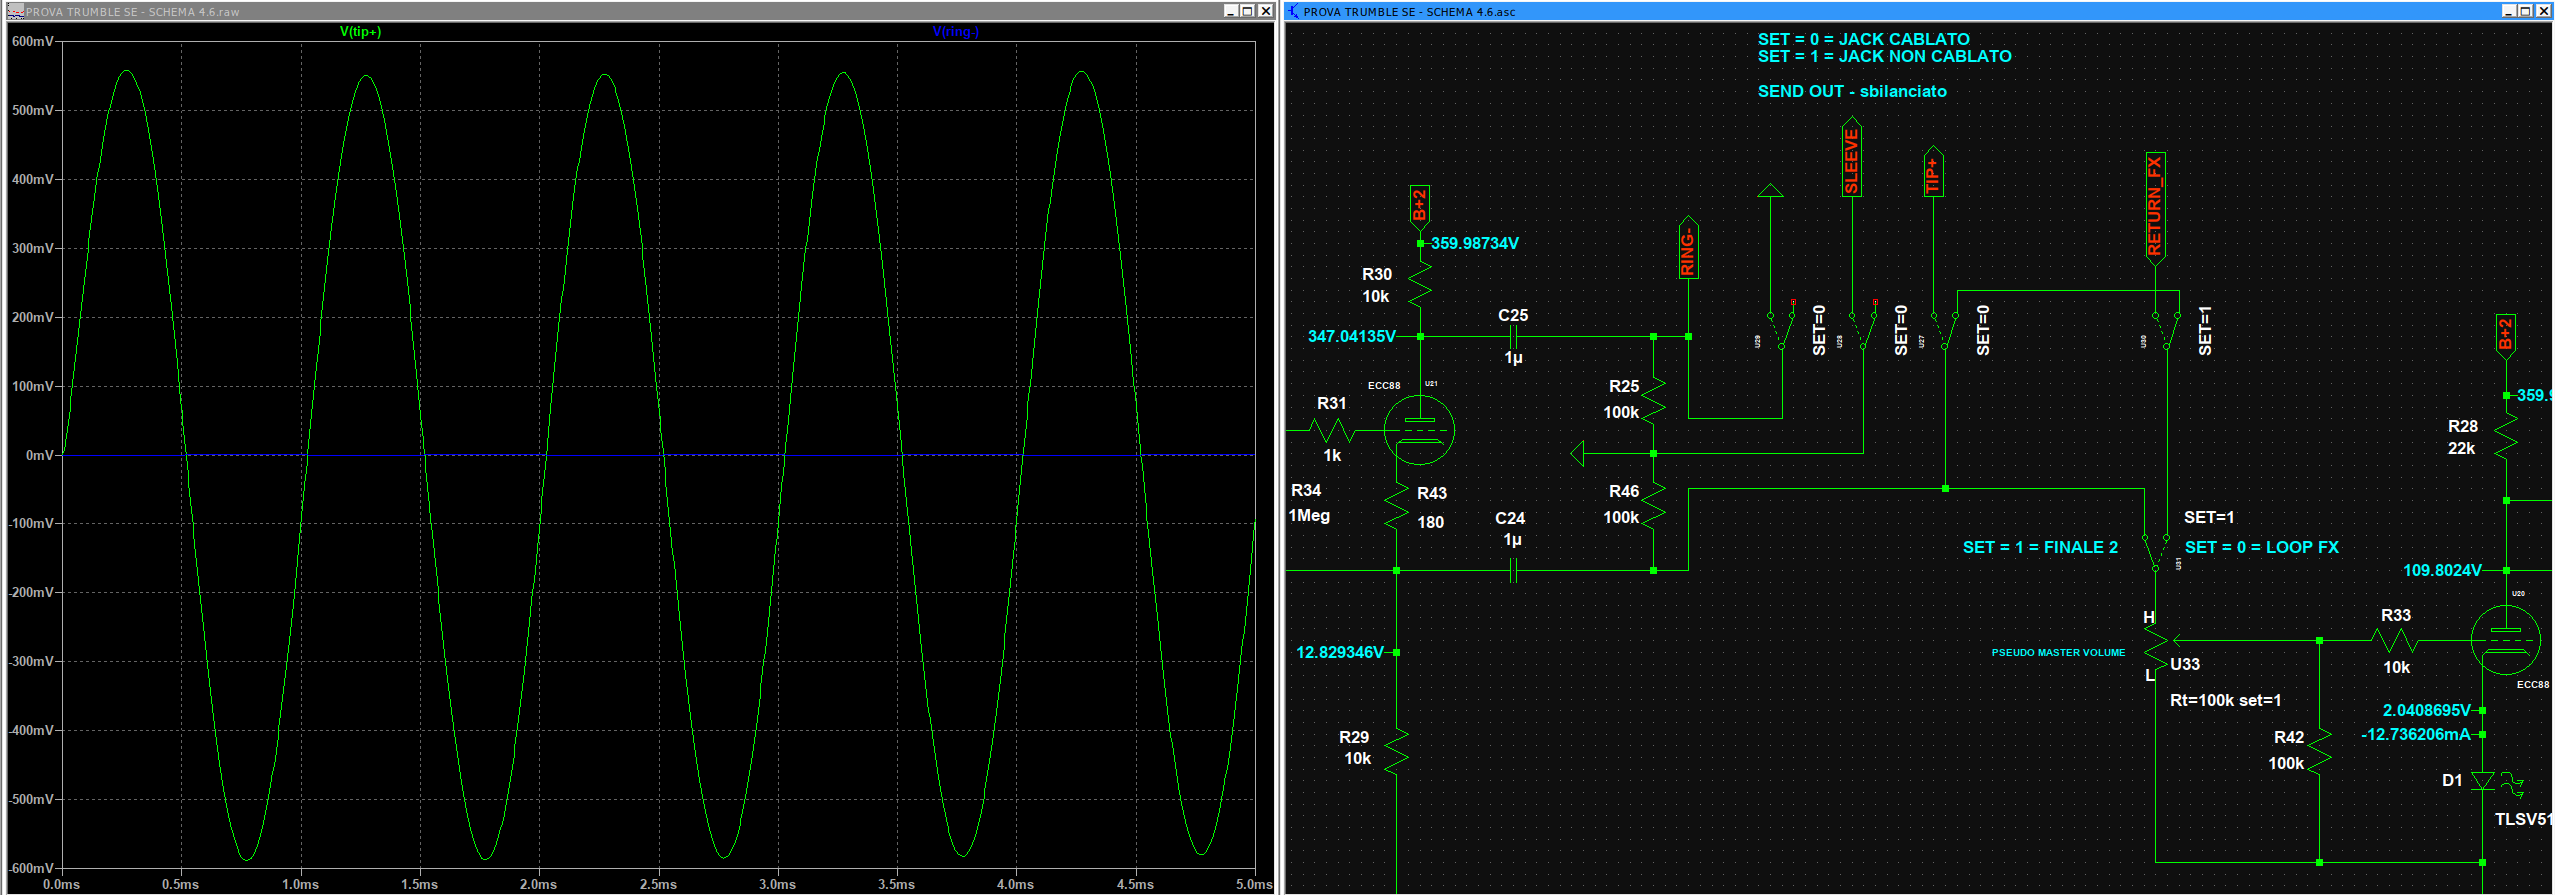Select the ECC88 triode tube U20

[x=2505, y=640]
